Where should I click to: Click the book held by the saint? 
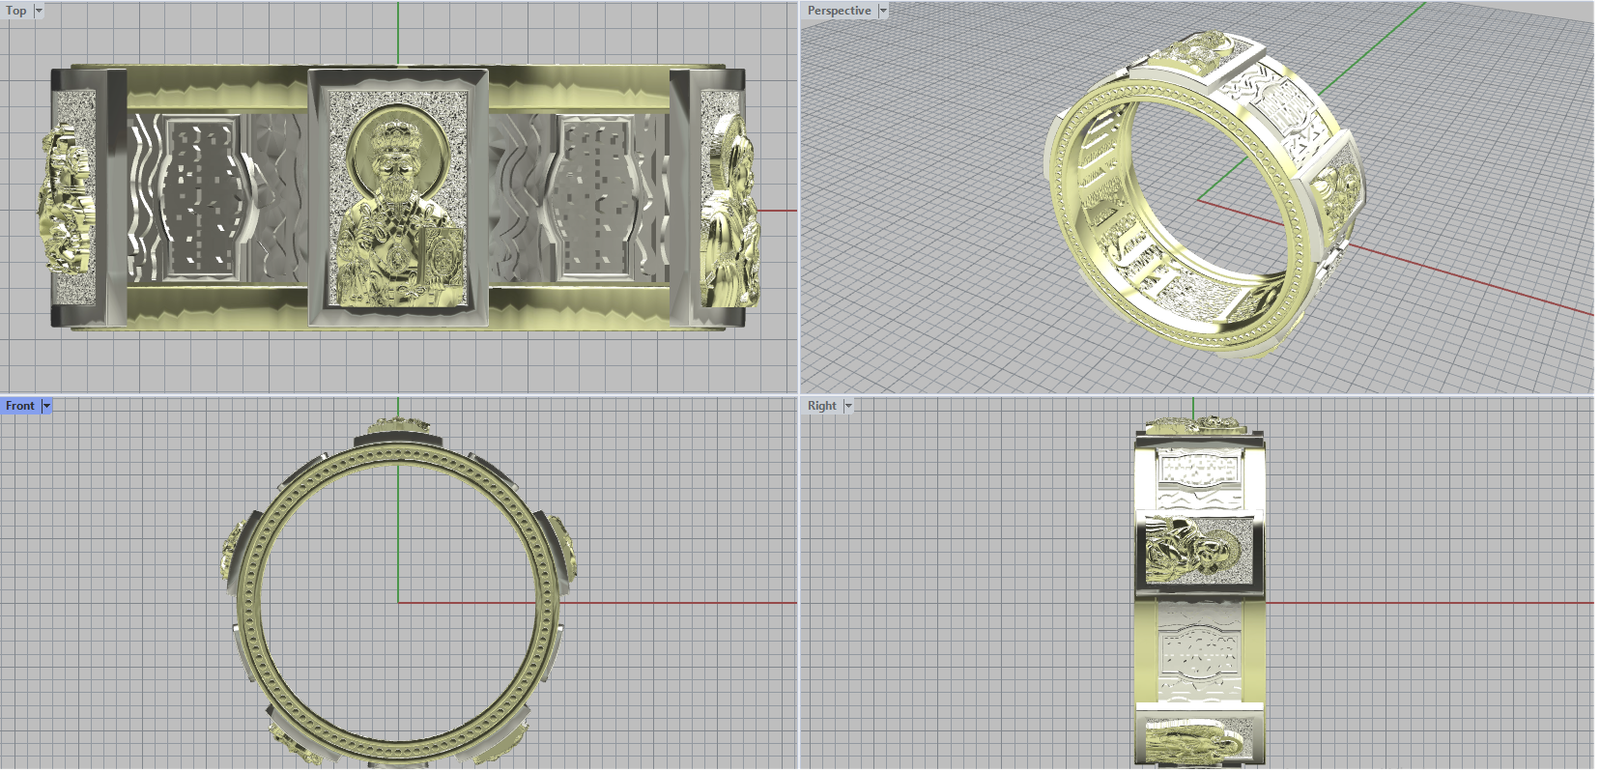tap(444, 255)
